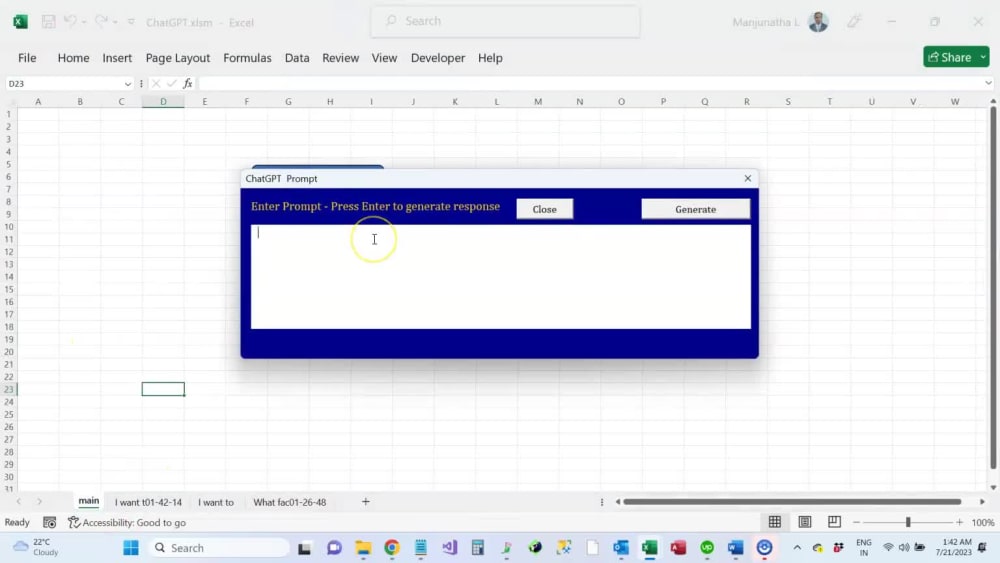Click the Save icon in the title bar
Screen dimensions: 1000x563
pos(48,22)
